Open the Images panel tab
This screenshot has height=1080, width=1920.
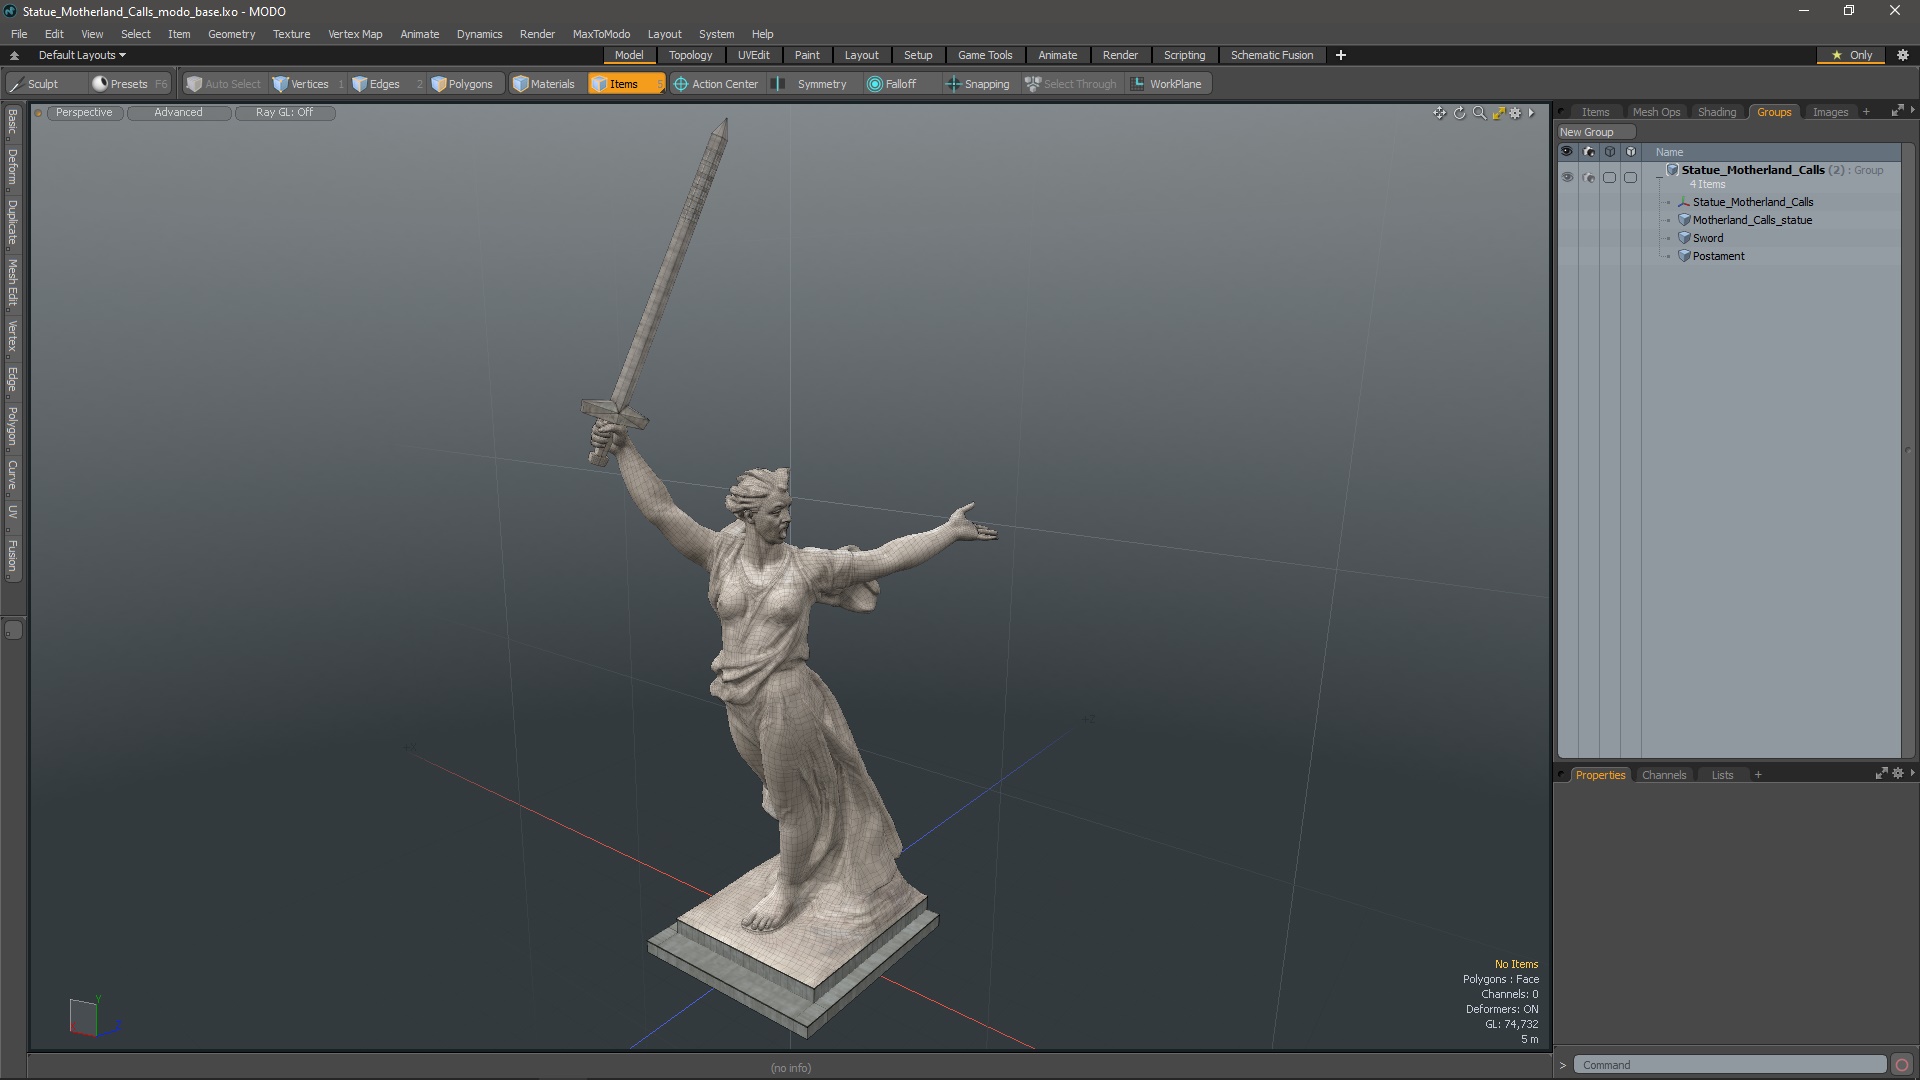pos(1830,112)
